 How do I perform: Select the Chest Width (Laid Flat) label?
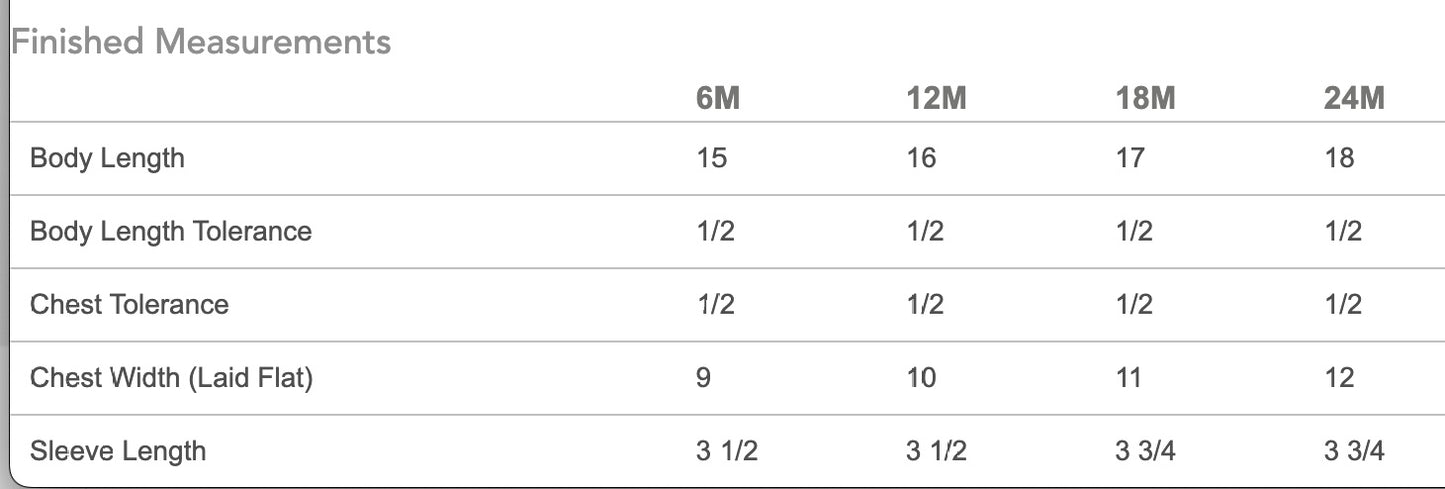pos(171,378)
